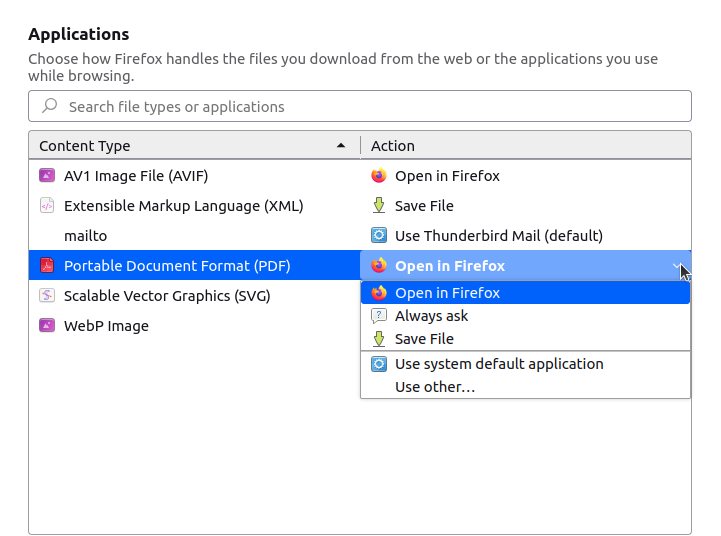The width and height of the screenshot is (721, 536).
Task: Toggle Content Type column sort arrow
Action: (x=343, y=146)
